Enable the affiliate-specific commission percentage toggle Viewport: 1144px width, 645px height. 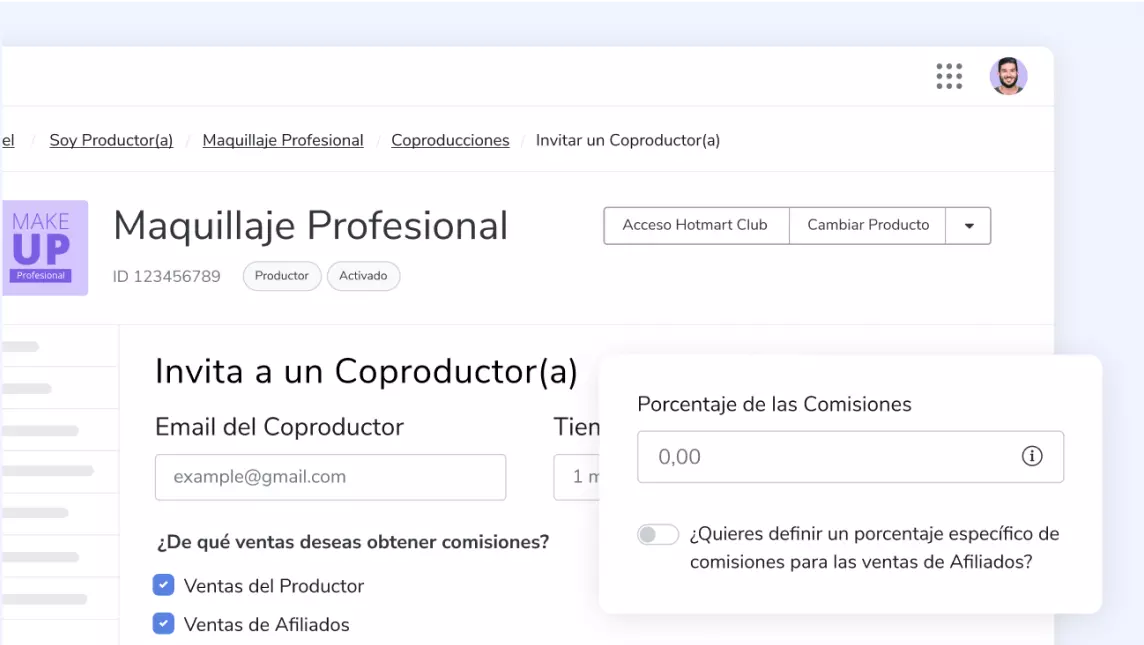[657, 534]
